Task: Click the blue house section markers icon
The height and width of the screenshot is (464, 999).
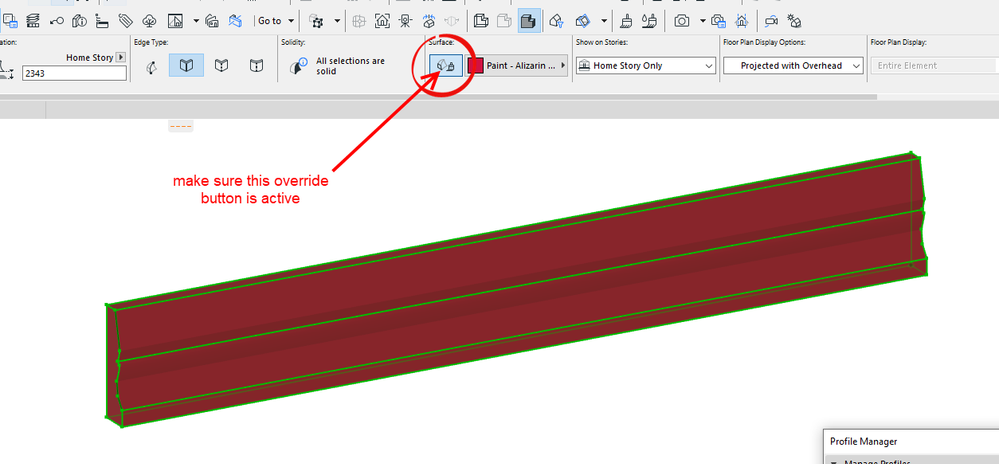Action: tap(741, 21)
